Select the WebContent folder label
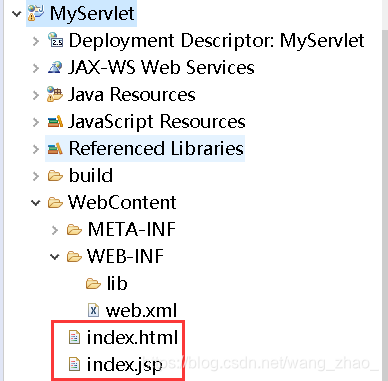The image size is (388, 381). (x=122, y=203)
